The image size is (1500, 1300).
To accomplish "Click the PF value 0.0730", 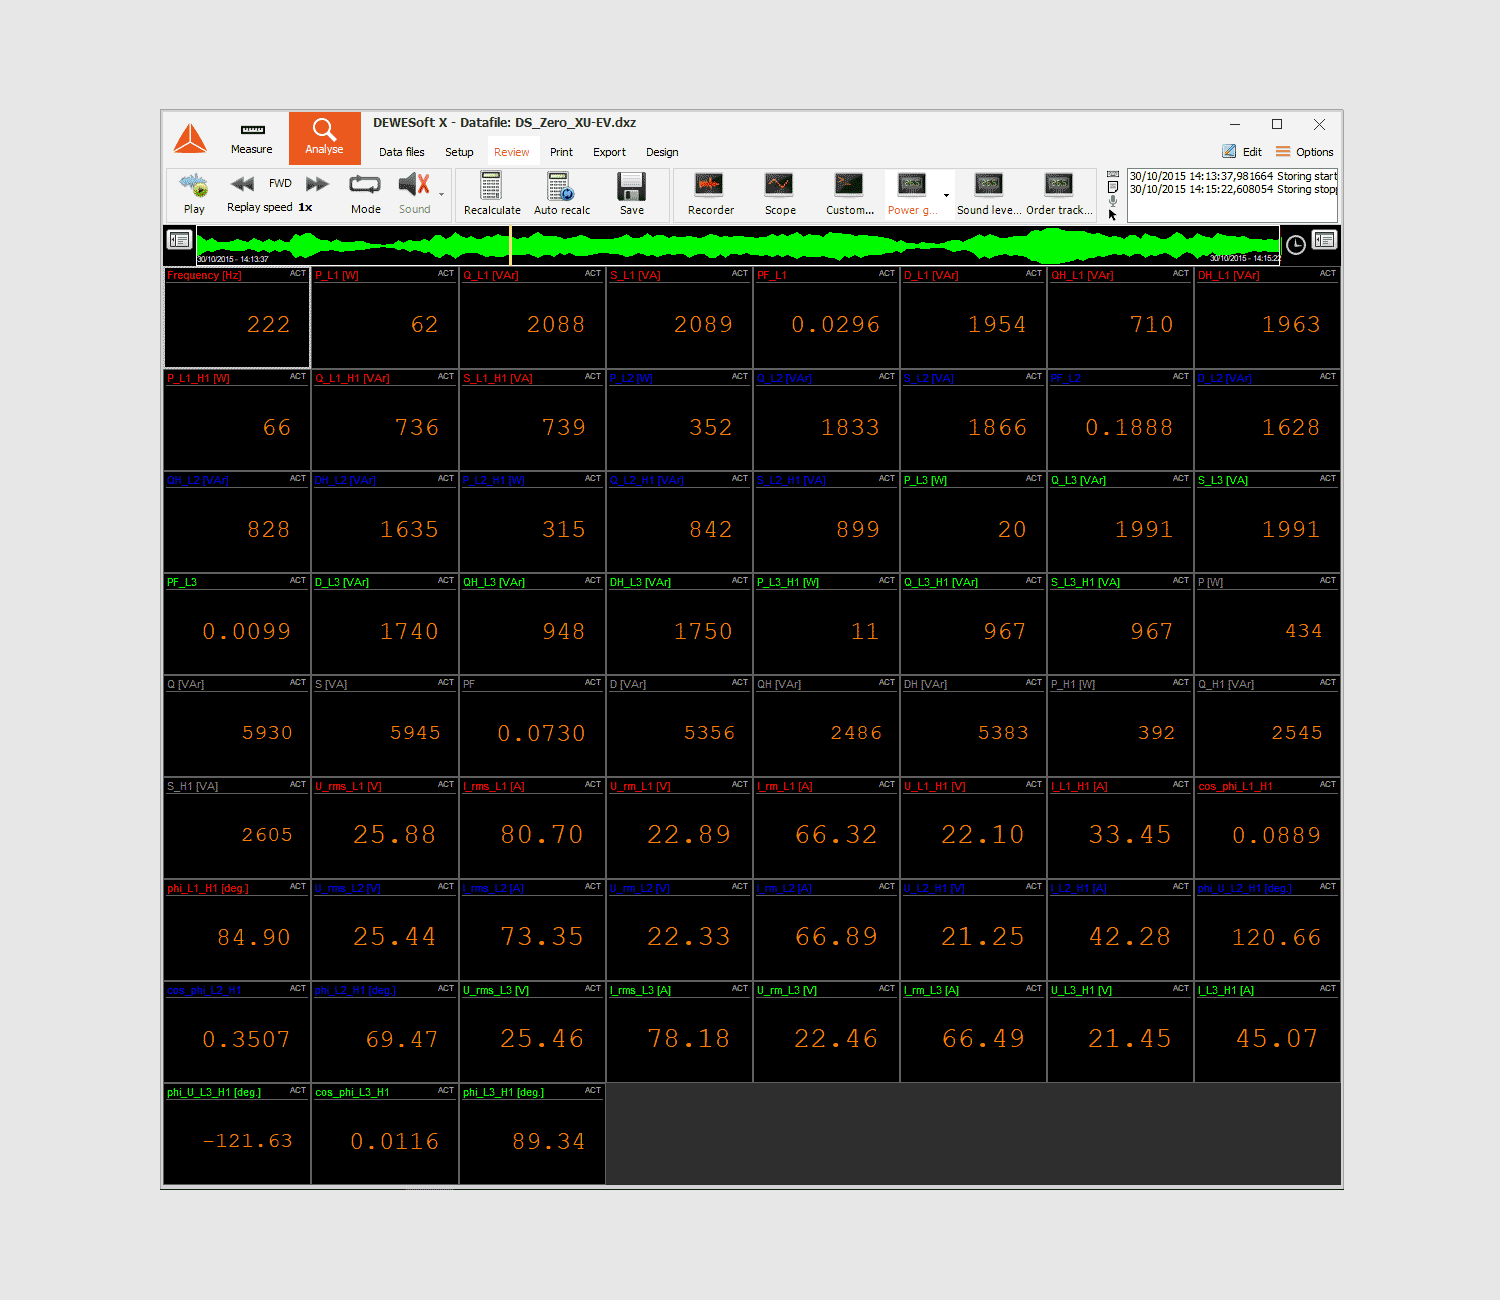I will pos(541,734).
